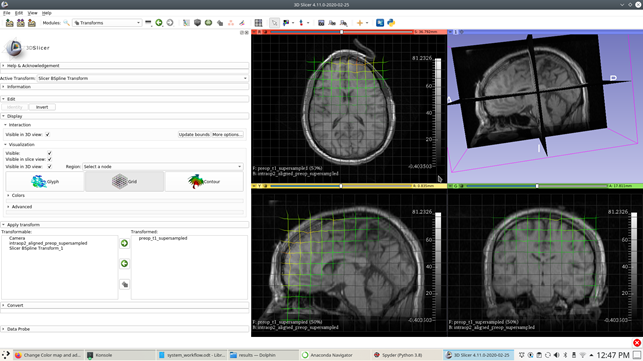643x361 pixels.
Task: Click the screenshot capture icon
Action: coord(321,23)
